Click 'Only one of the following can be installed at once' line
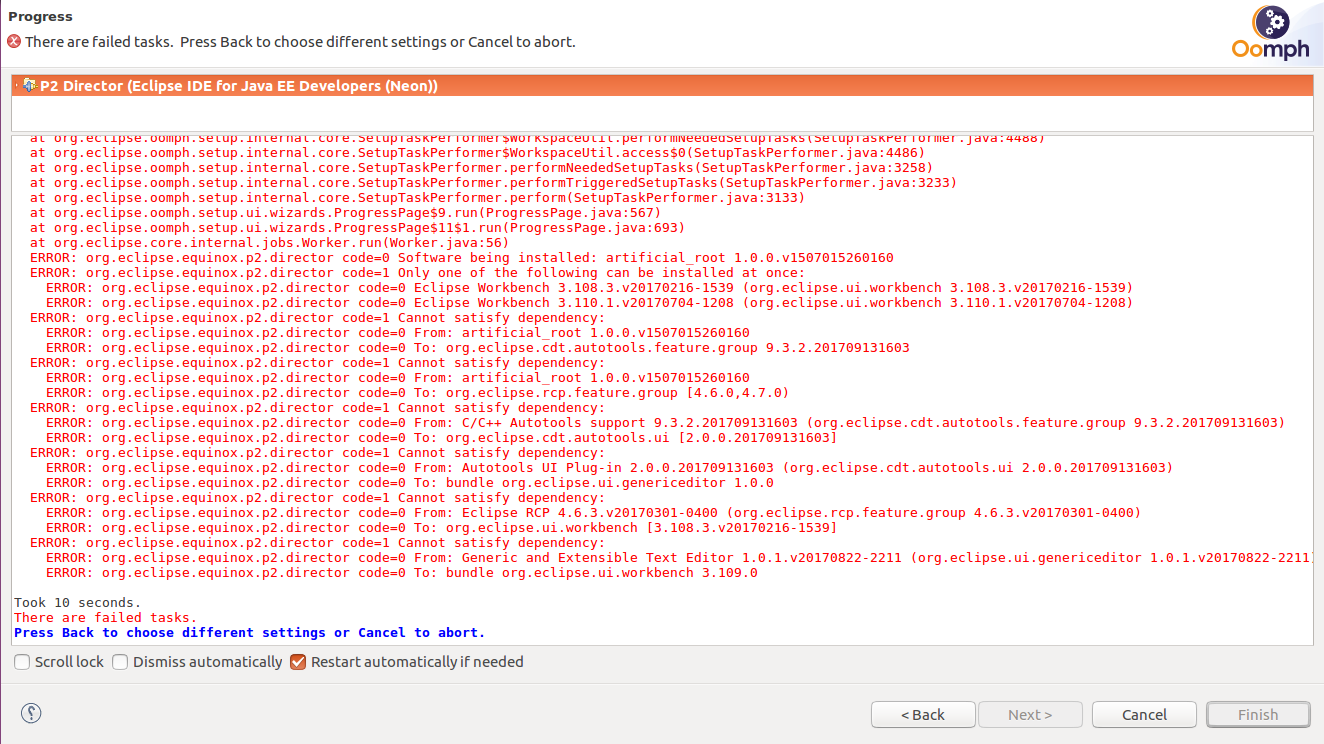This screenshot has width=1324, height=744. tap(417, 273)
